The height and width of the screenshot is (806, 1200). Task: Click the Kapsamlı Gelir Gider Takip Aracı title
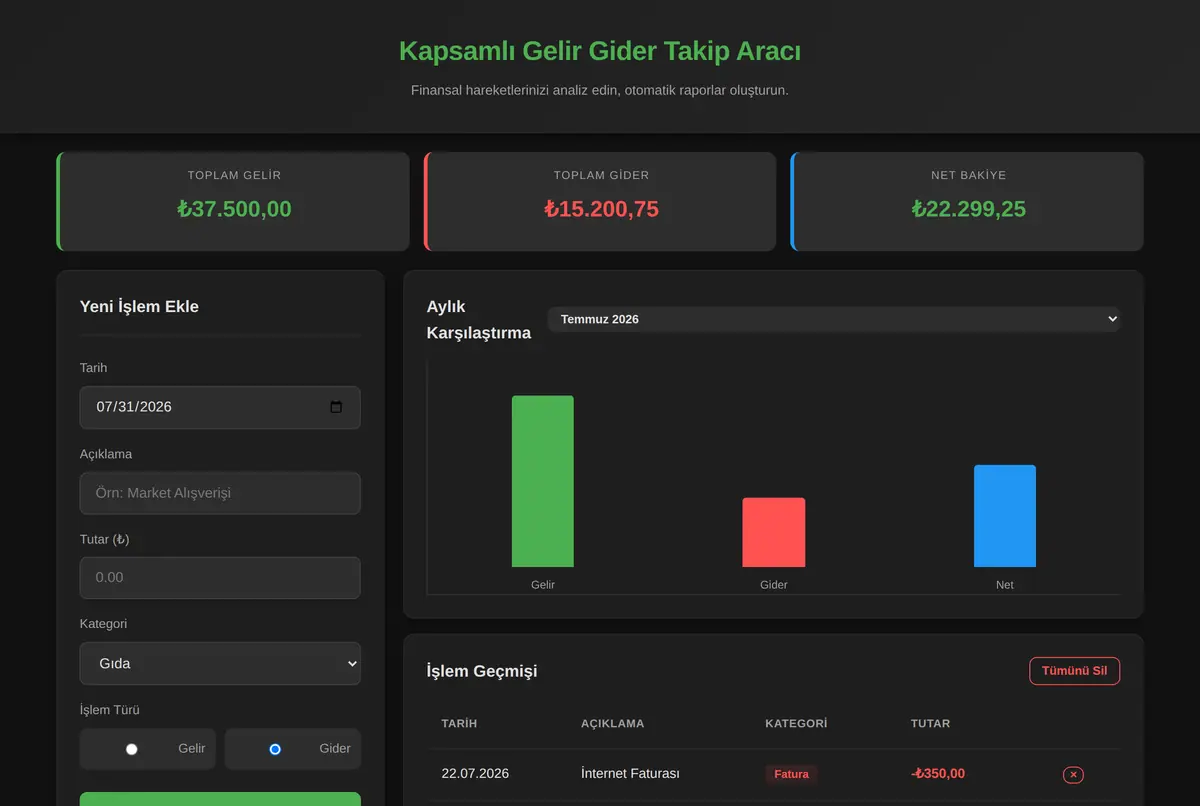tap(600, 51)
